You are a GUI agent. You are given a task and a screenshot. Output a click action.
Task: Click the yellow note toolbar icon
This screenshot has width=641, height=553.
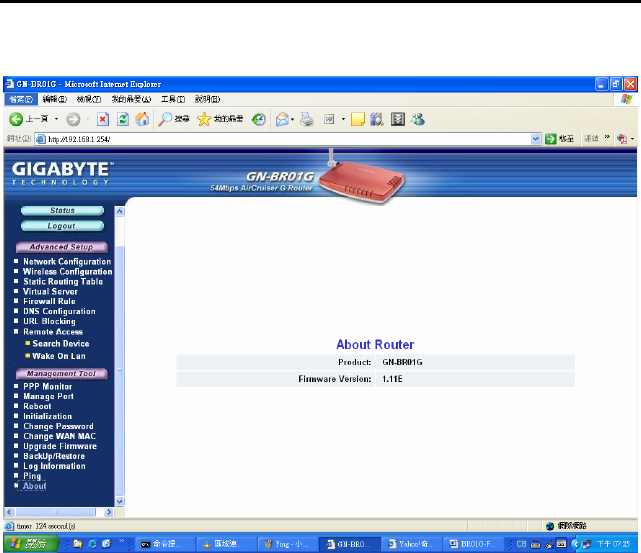coord(357,119)
